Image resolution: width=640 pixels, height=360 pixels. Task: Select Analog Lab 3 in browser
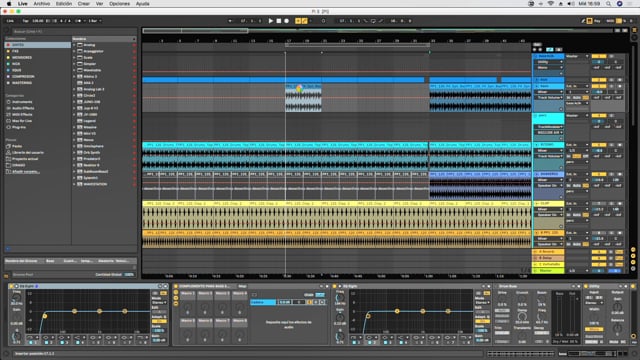click(x=93, y=89)
